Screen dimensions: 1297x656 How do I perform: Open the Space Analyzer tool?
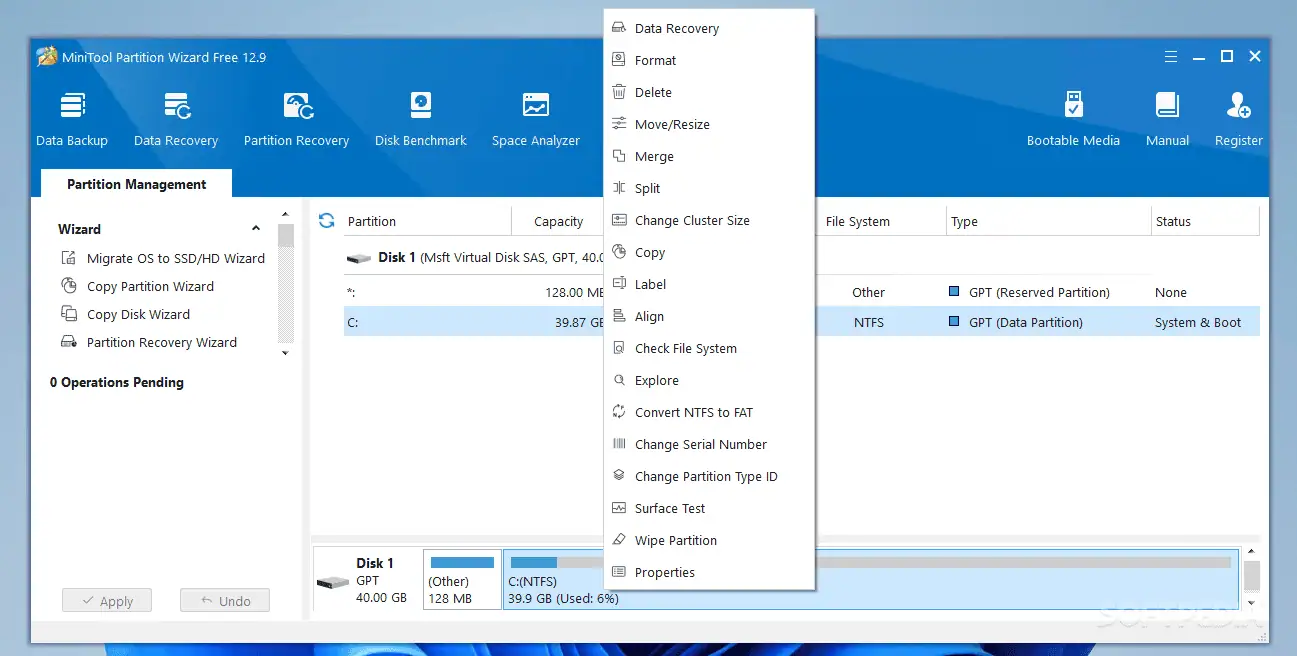pos(536,119)
